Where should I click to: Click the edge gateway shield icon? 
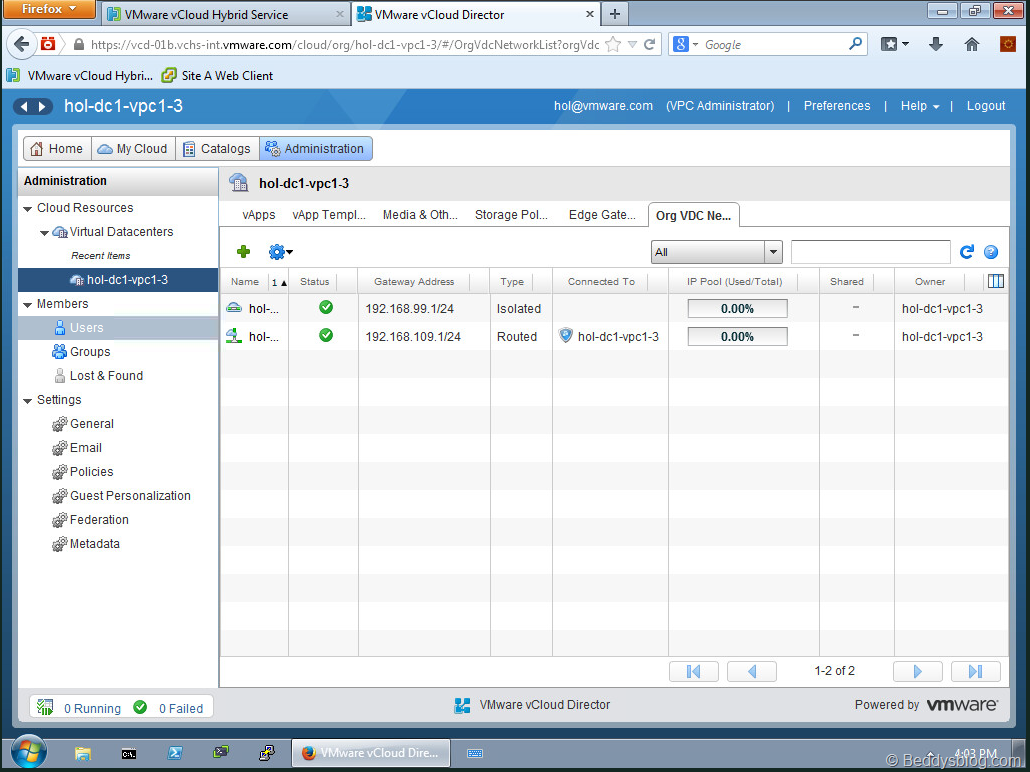tap(566, 335)
